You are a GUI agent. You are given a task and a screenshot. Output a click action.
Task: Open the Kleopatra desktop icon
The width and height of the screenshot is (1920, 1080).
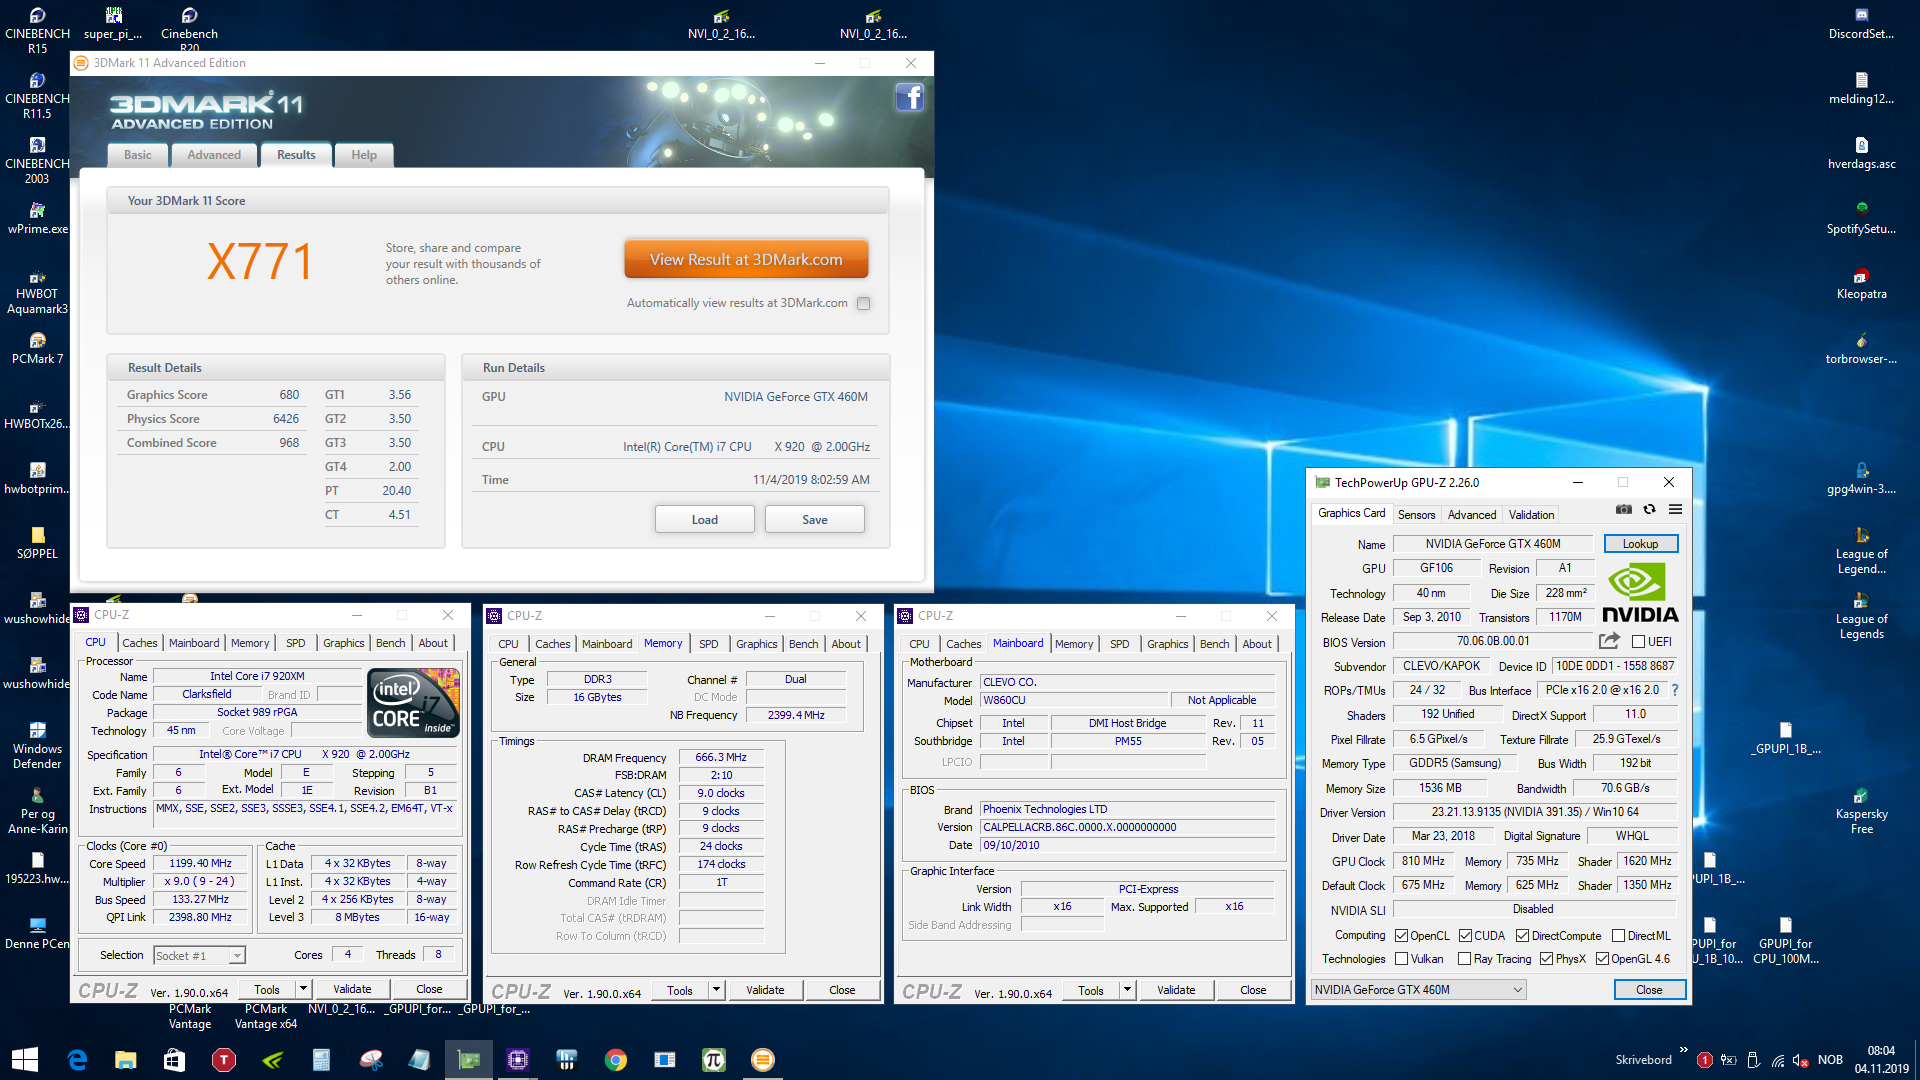pos(1861,283)
